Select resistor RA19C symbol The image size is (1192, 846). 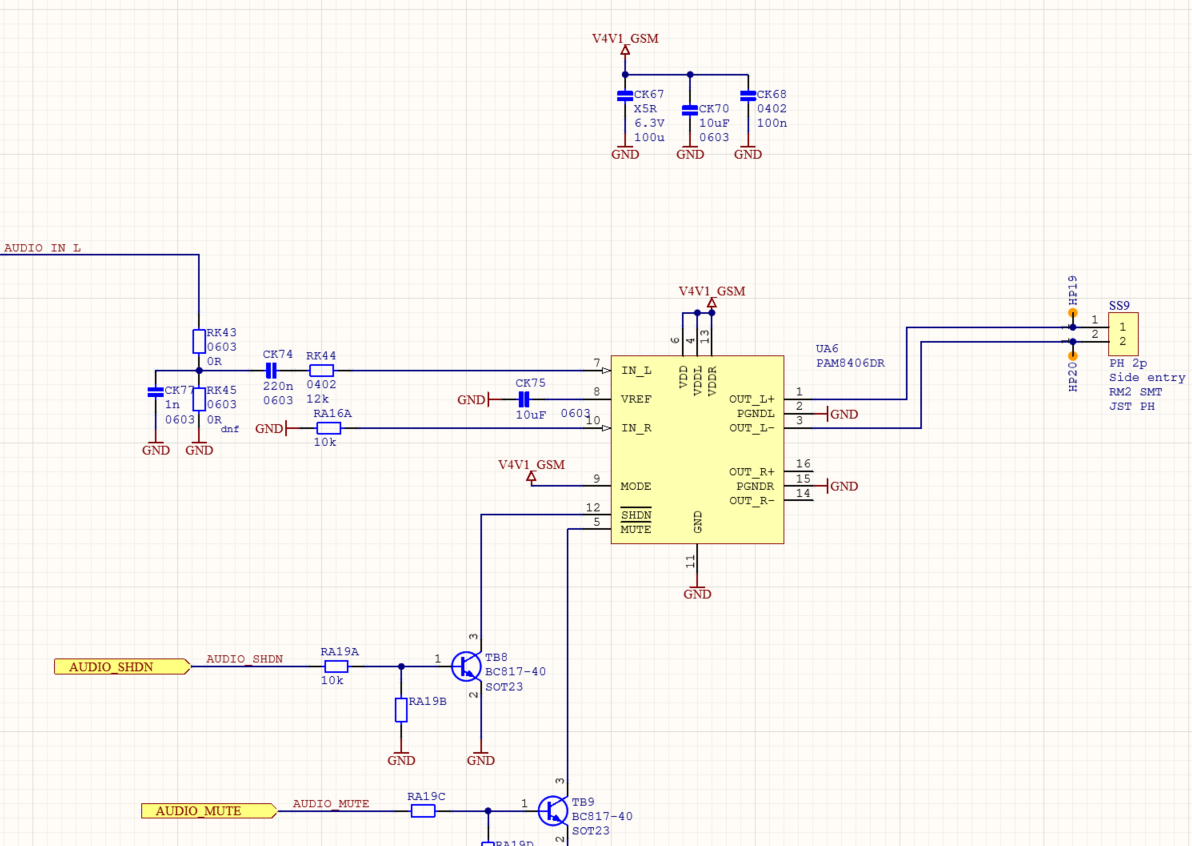coord(423,811)
